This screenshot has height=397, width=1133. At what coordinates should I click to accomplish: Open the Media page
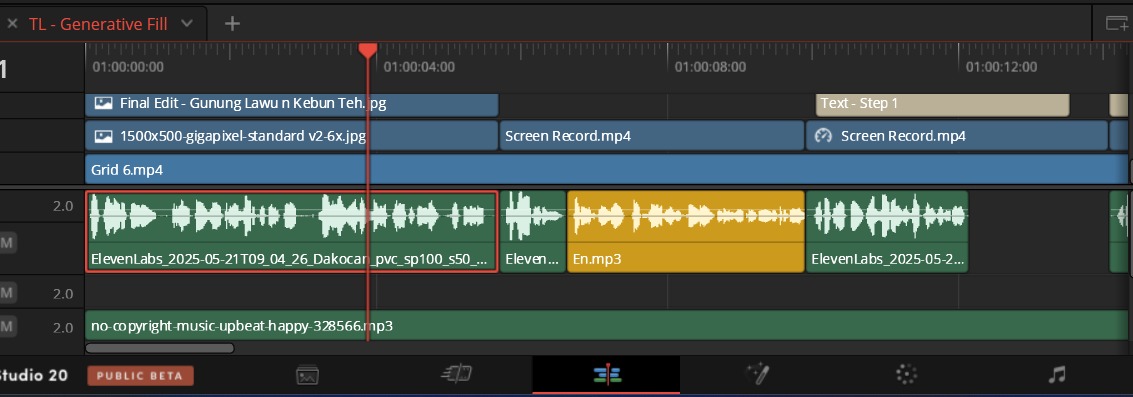[x=308, y=375]
